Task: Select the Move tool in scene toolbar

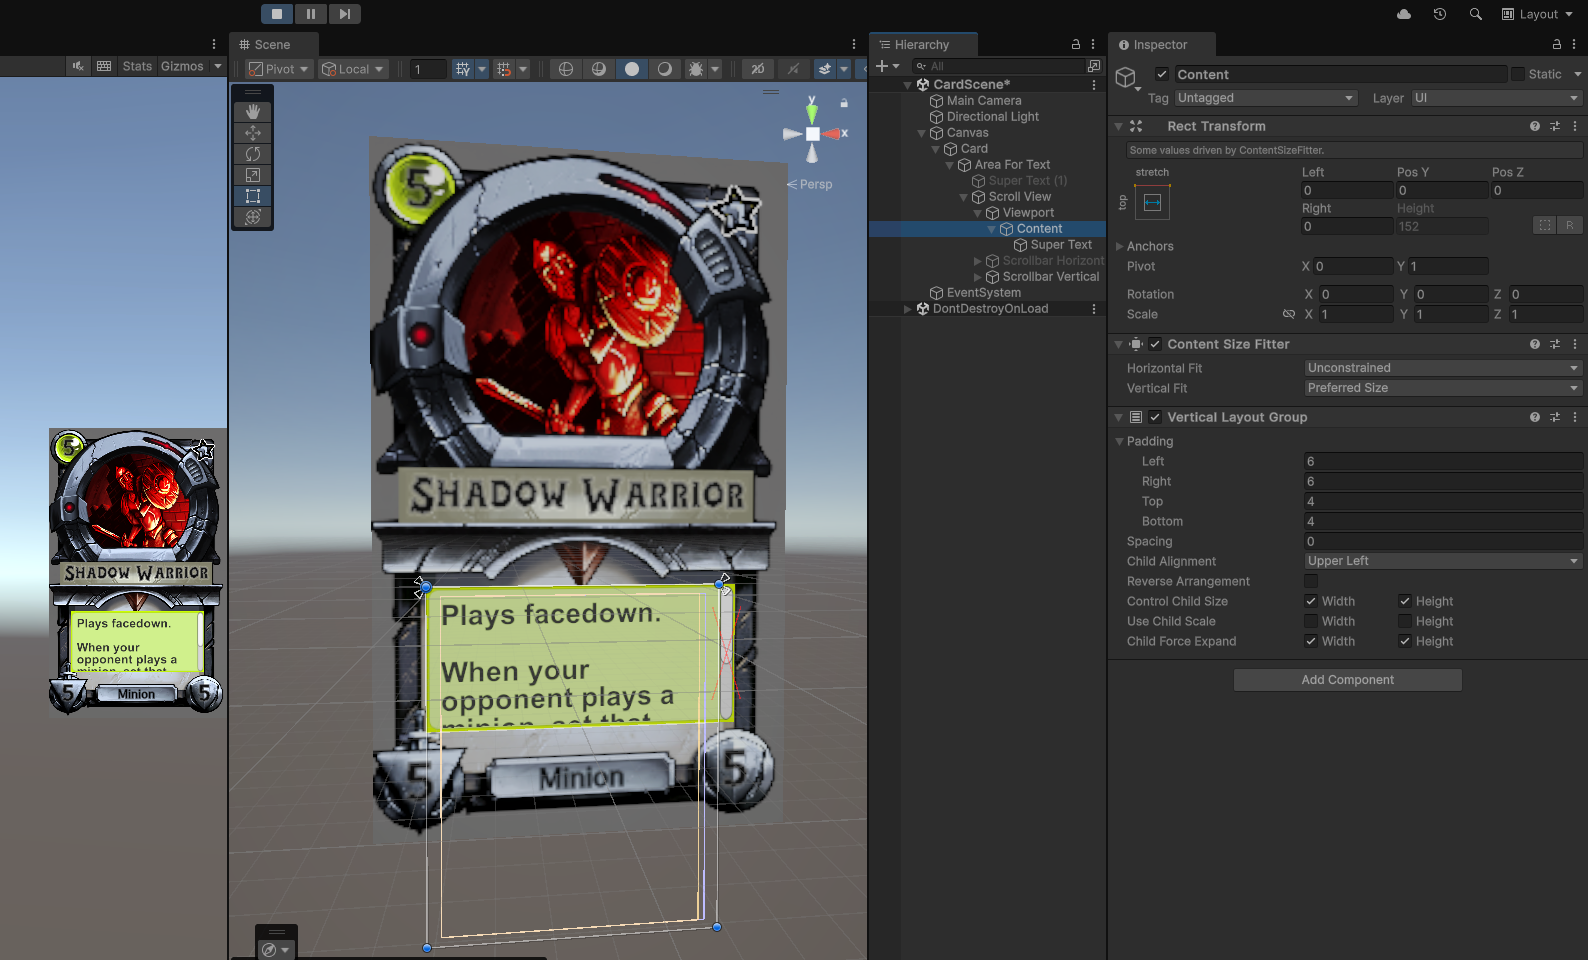Action: (253, 133)
